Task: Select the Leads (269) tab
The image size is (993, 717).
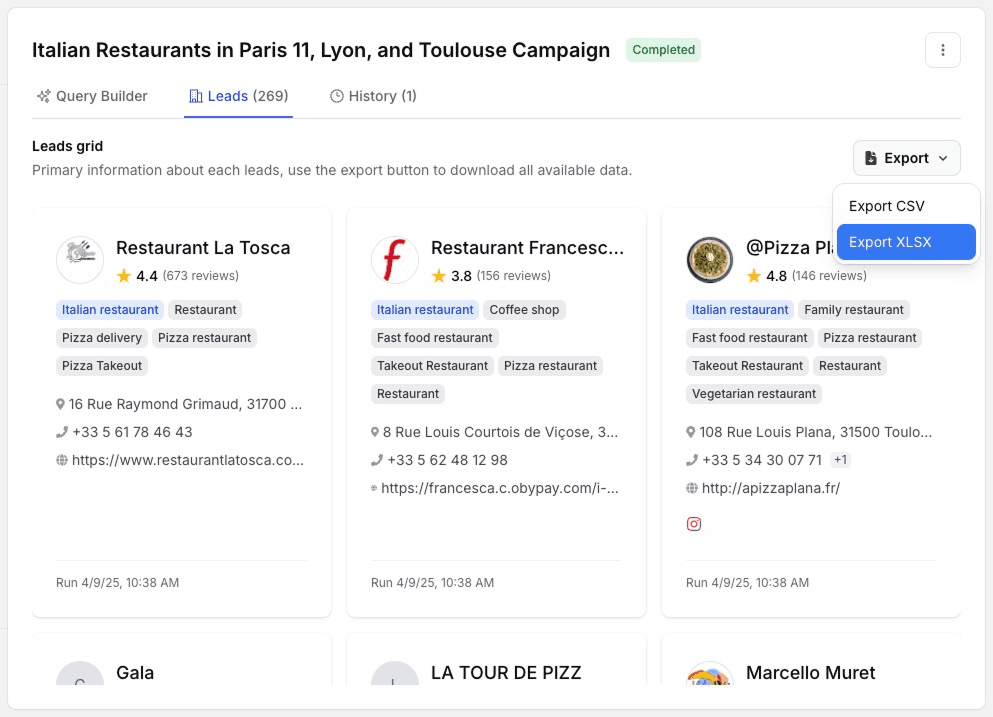Action: coord(238,96)
